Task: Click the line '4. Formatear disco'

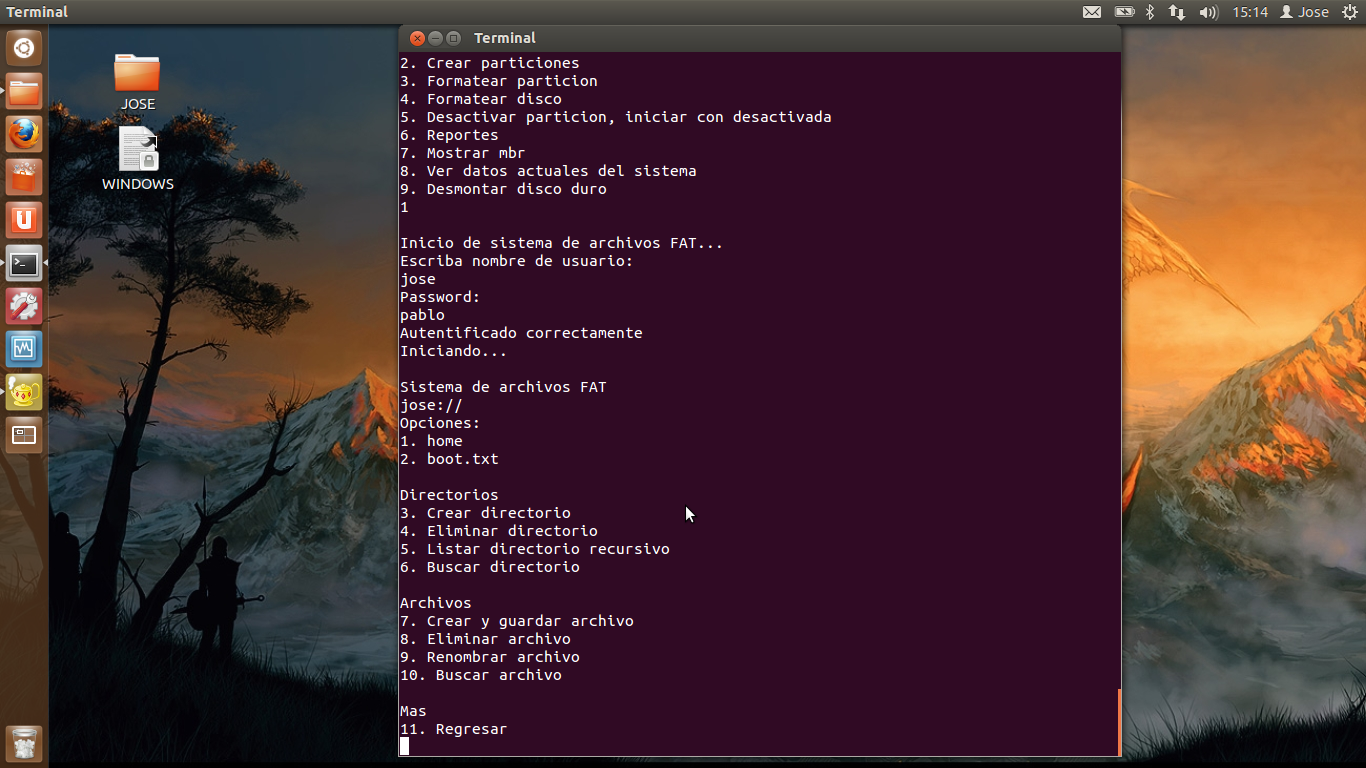Action: click(480, 99)
